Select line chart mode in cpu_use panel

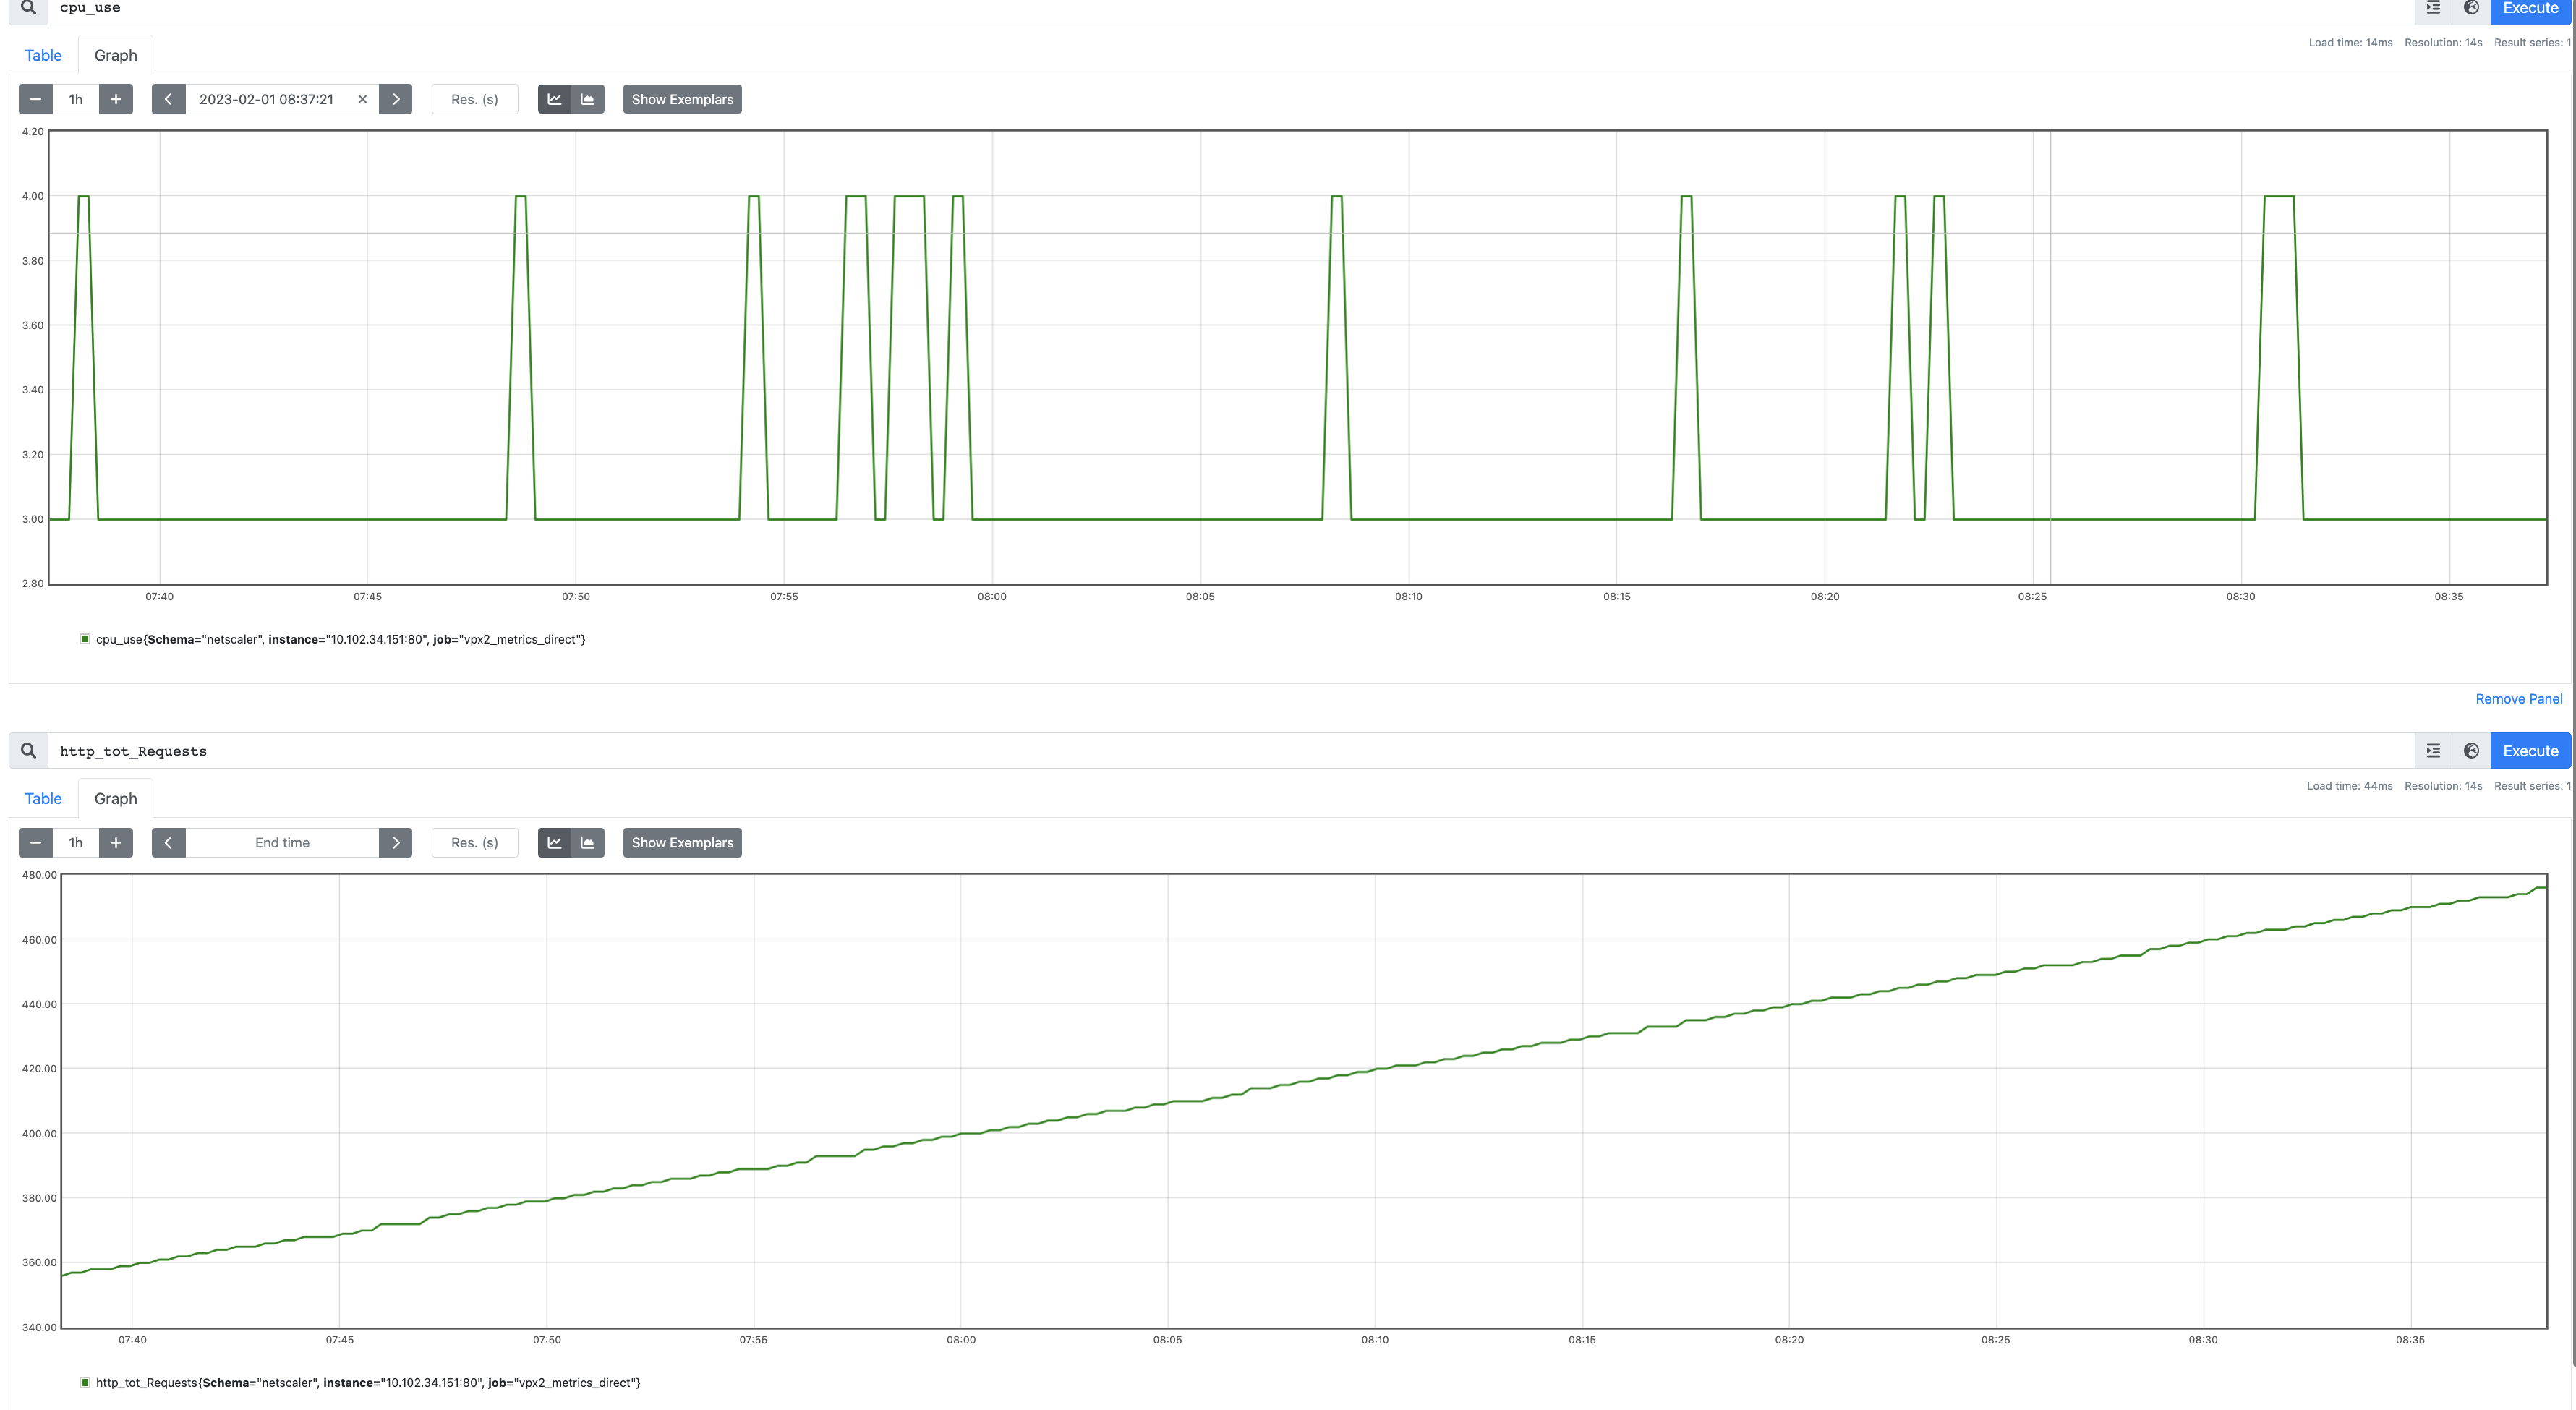(x=554, y=99)
